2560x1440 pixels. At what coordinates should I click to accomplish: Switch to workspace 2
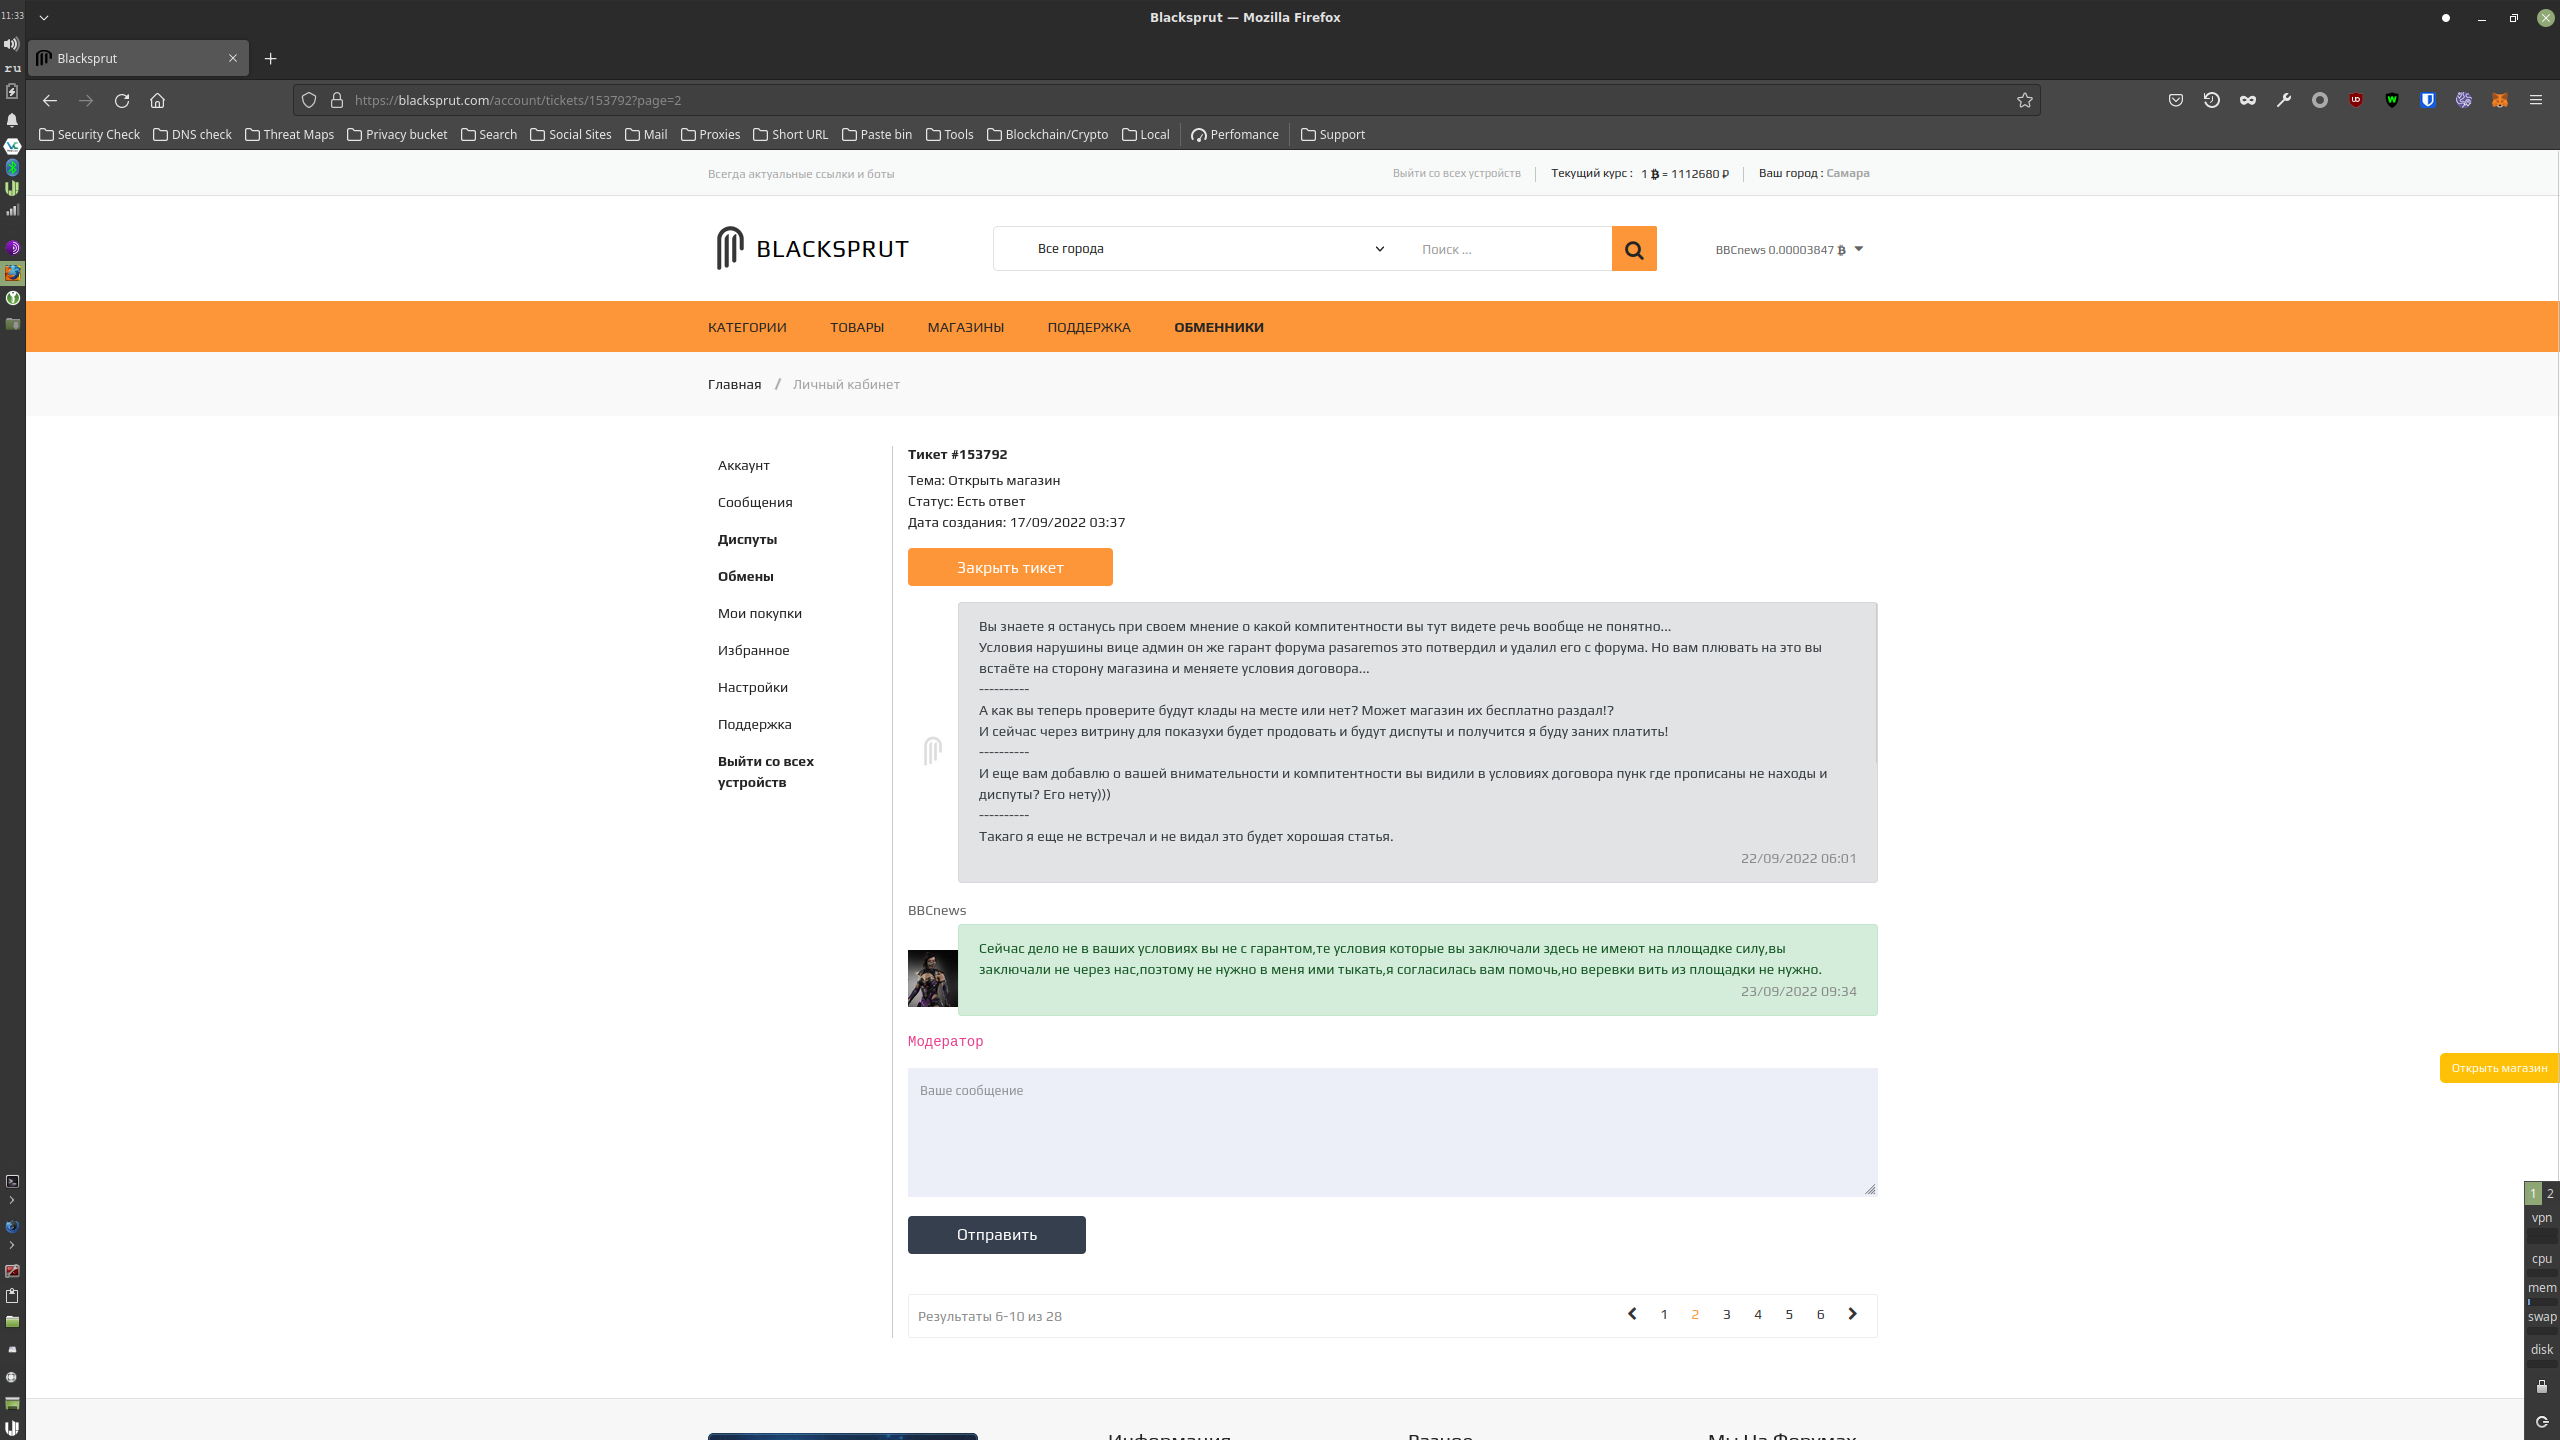click(2550, 1193)
